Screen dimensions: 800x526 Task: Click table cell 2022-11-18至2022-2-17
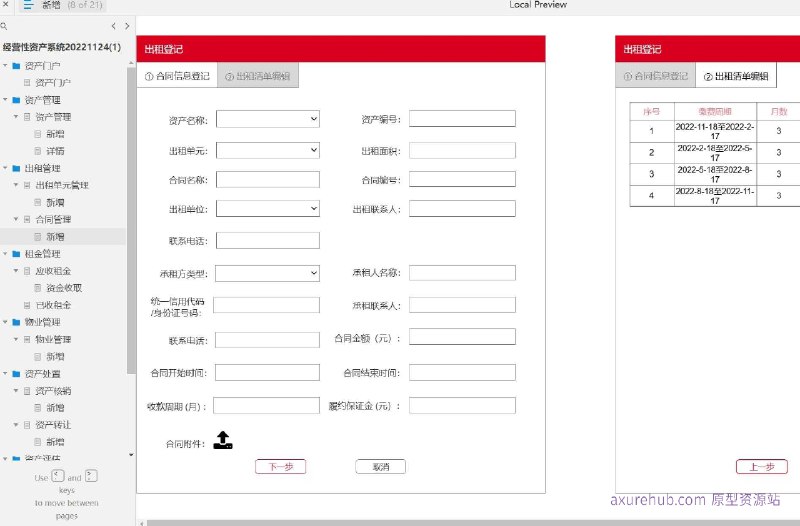[715, 131]
